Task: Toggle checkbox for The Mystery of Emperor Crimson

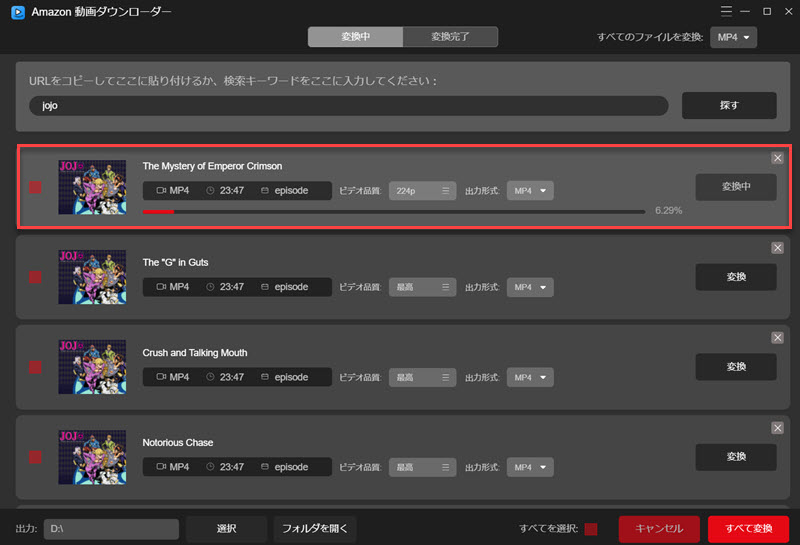Action: coord(35,187)
